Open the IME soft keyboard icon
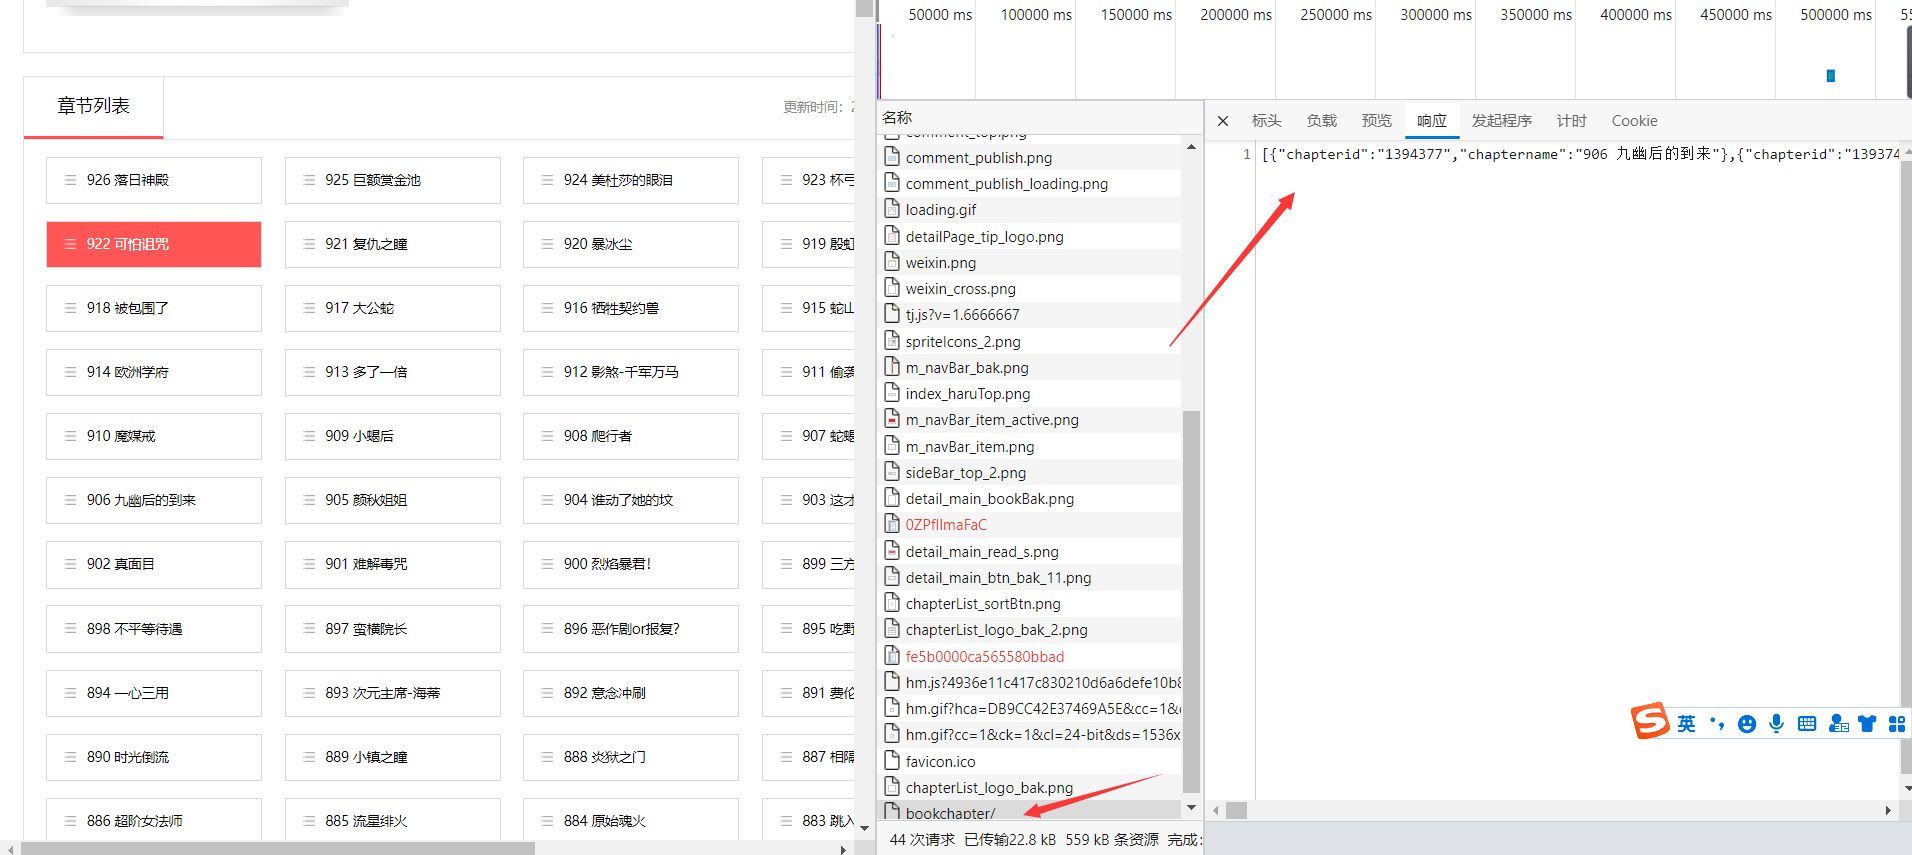1912x855 pixels. click(1807, 724)
